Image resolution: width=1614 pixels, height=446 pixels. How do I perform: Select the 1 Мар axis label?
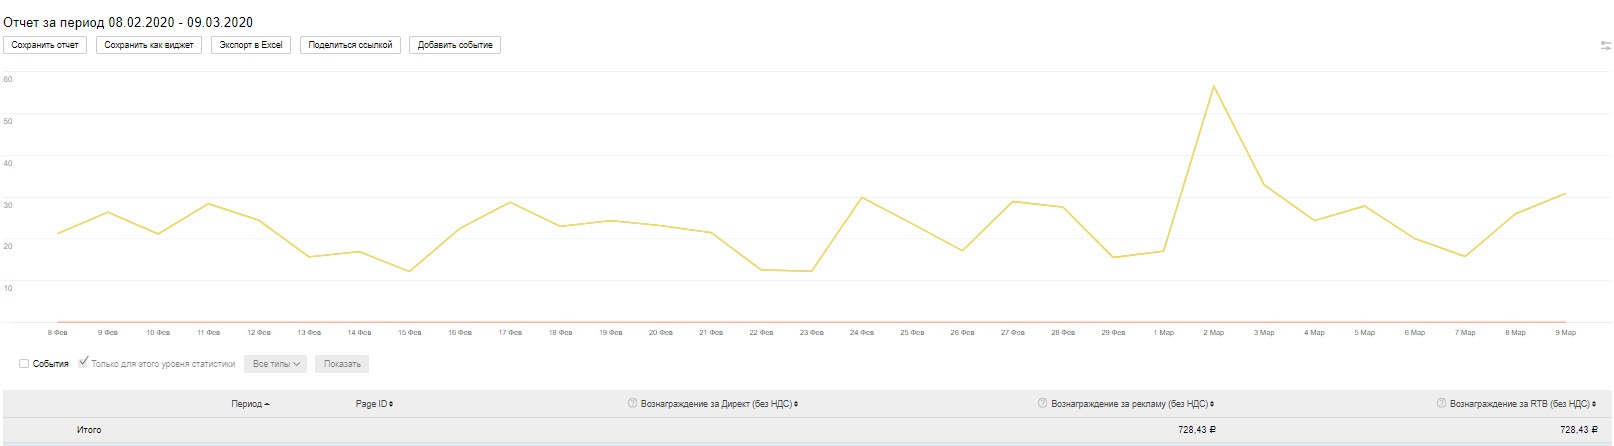pyautogui.click(x=1163, y=333)
